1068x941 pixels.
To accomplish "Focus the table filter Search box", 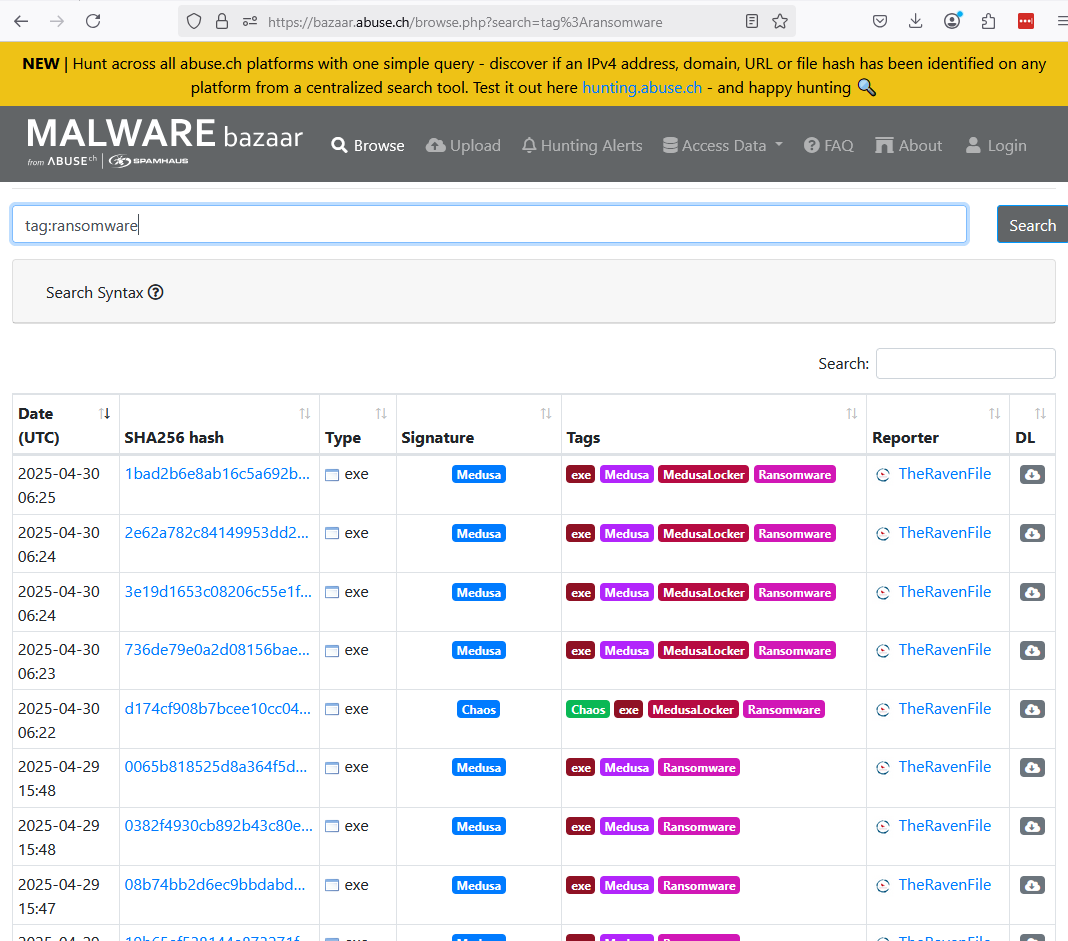I will 966,364.
